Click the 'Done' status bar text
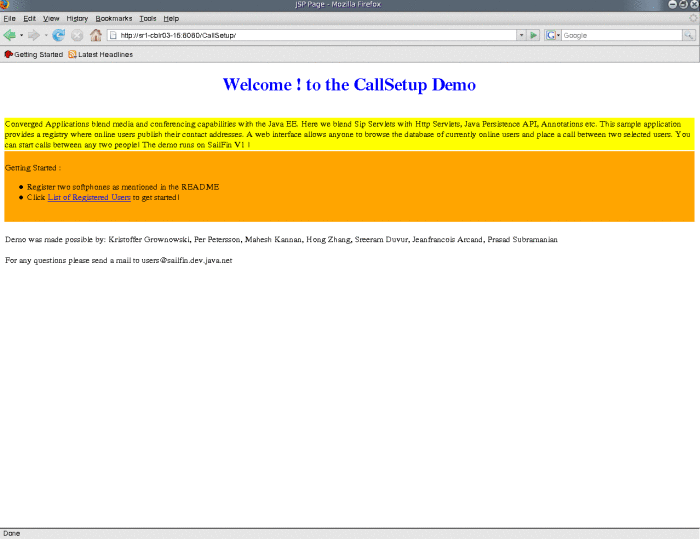This screenshot has width=700, height=539. pyautogui.click(x=12, y=533)
